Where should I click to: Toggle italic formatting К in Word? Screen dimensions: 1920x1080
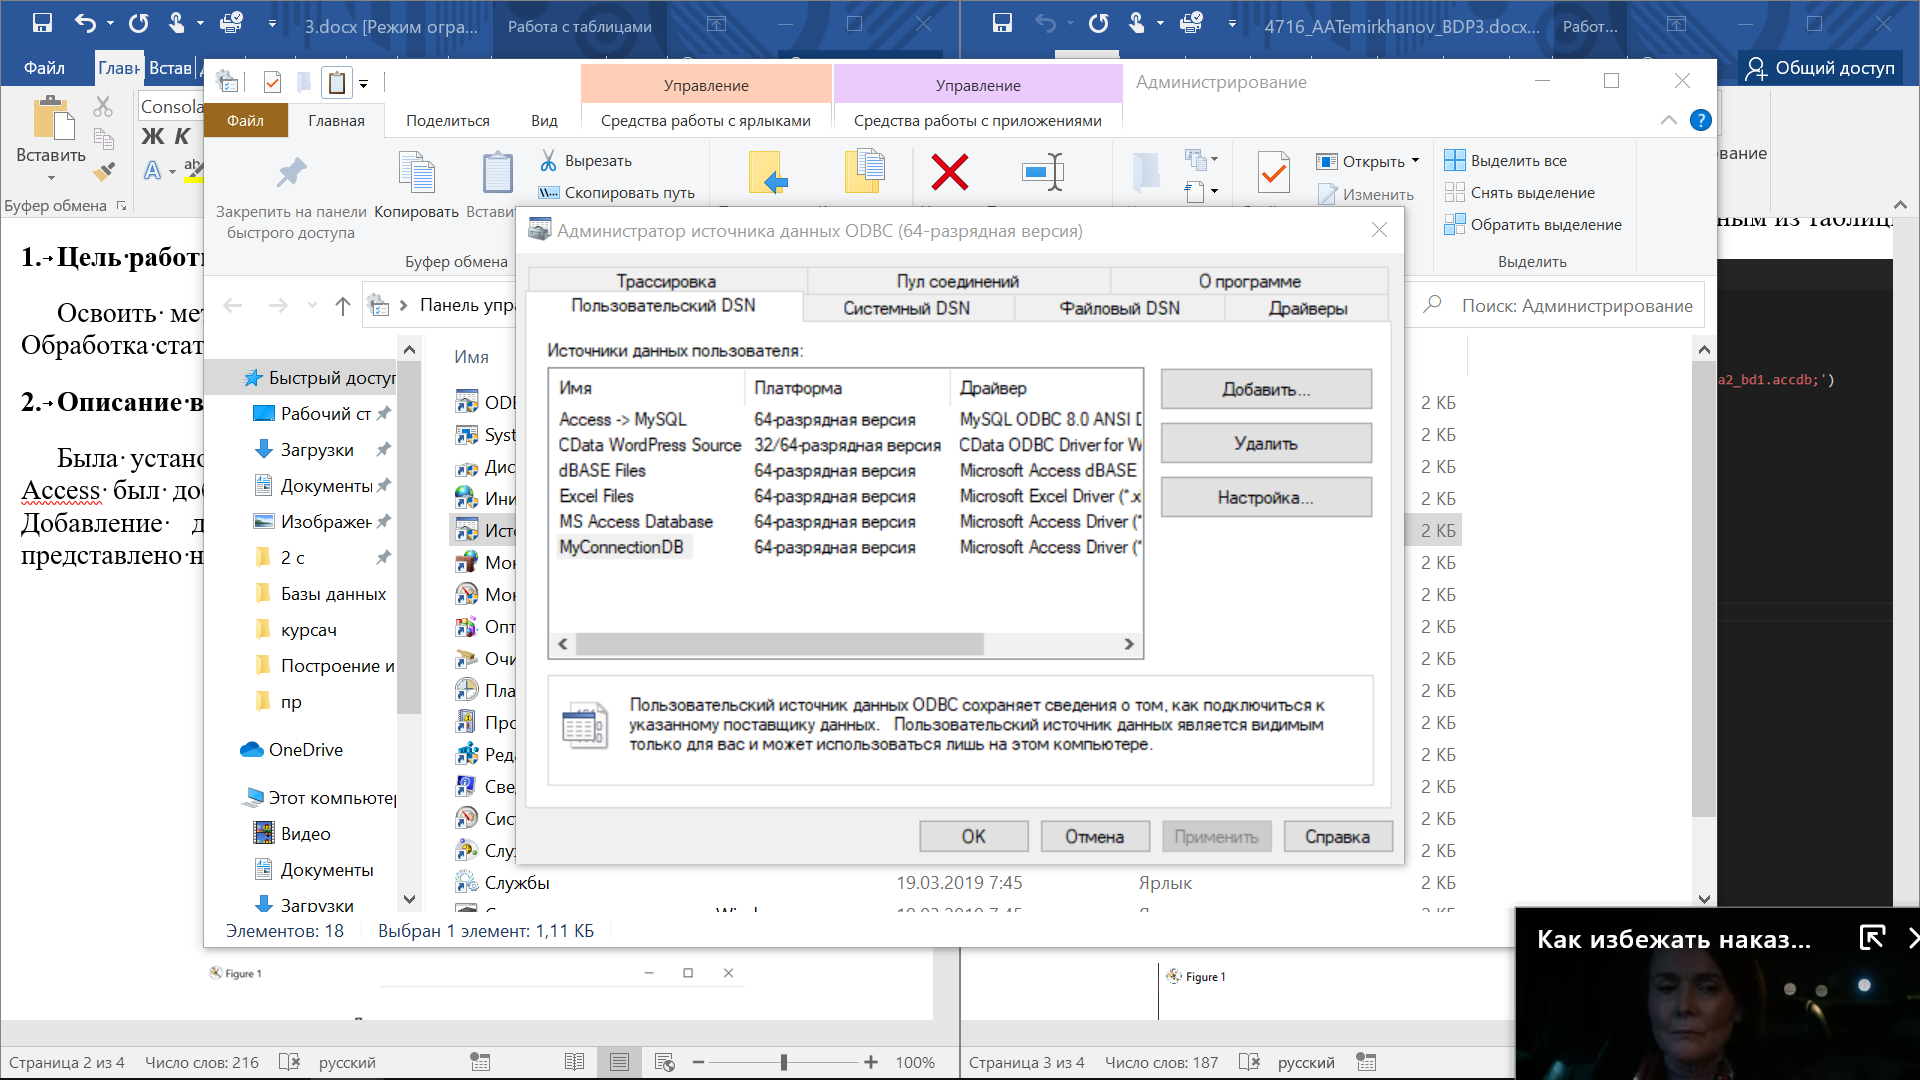click(182, 137)
